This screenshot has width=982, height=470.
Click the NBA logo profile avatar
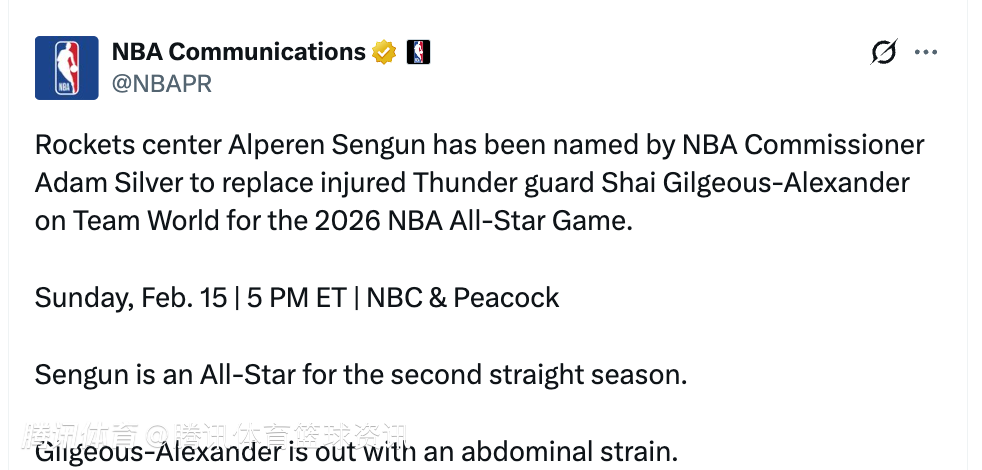coord(67,68)
